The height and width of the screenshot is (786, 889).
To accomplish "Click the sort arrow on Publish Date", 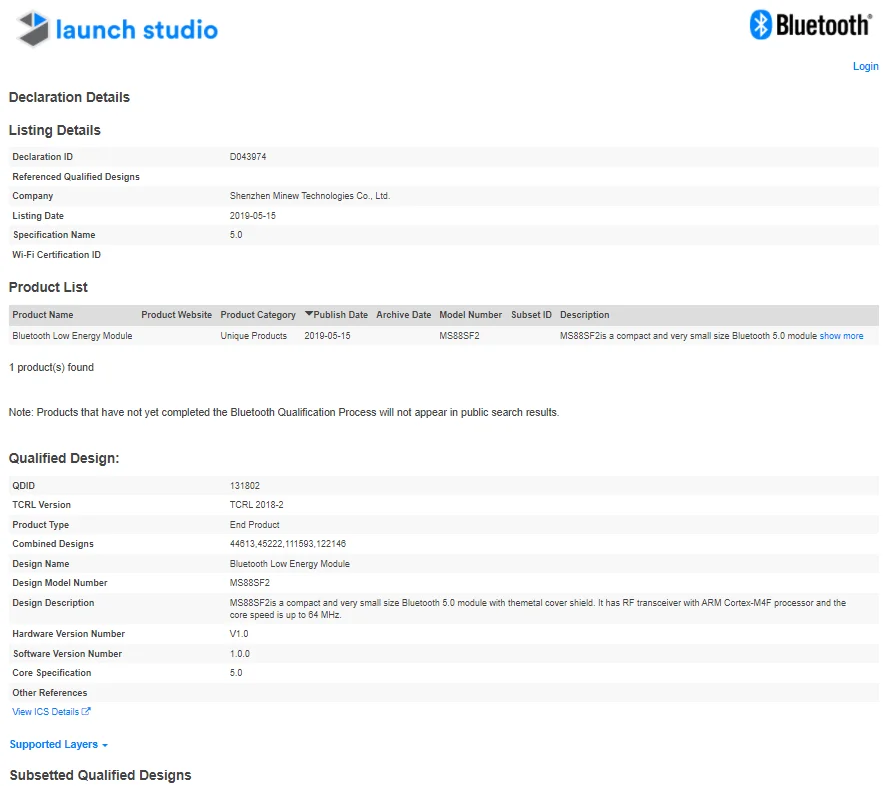I will 308,314.
